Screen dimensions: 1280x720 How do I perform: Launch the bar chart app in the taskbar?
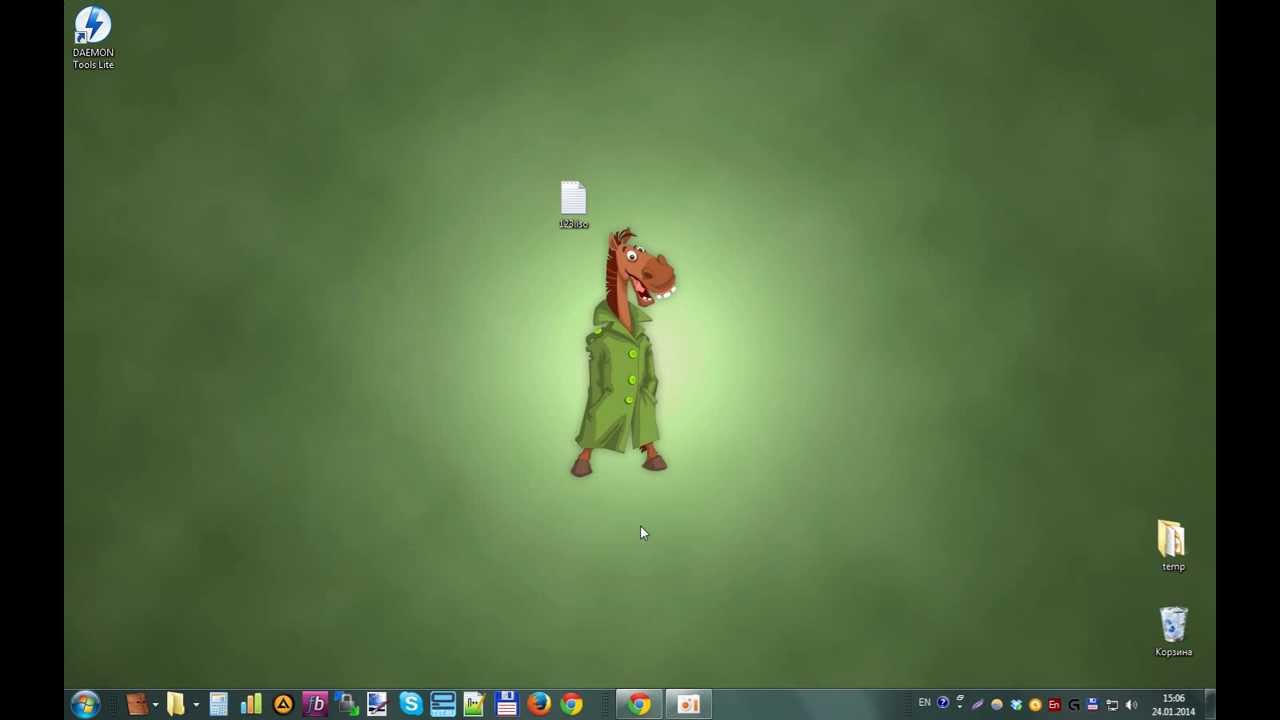coord(251,705)
